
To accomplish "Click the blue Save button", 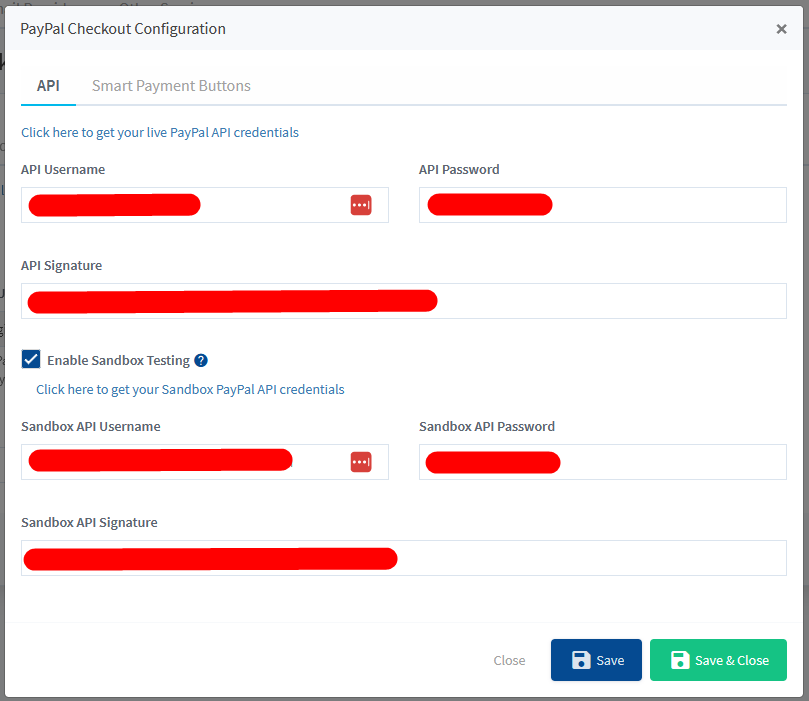I will pyautogui.click(x=596, y=660).
